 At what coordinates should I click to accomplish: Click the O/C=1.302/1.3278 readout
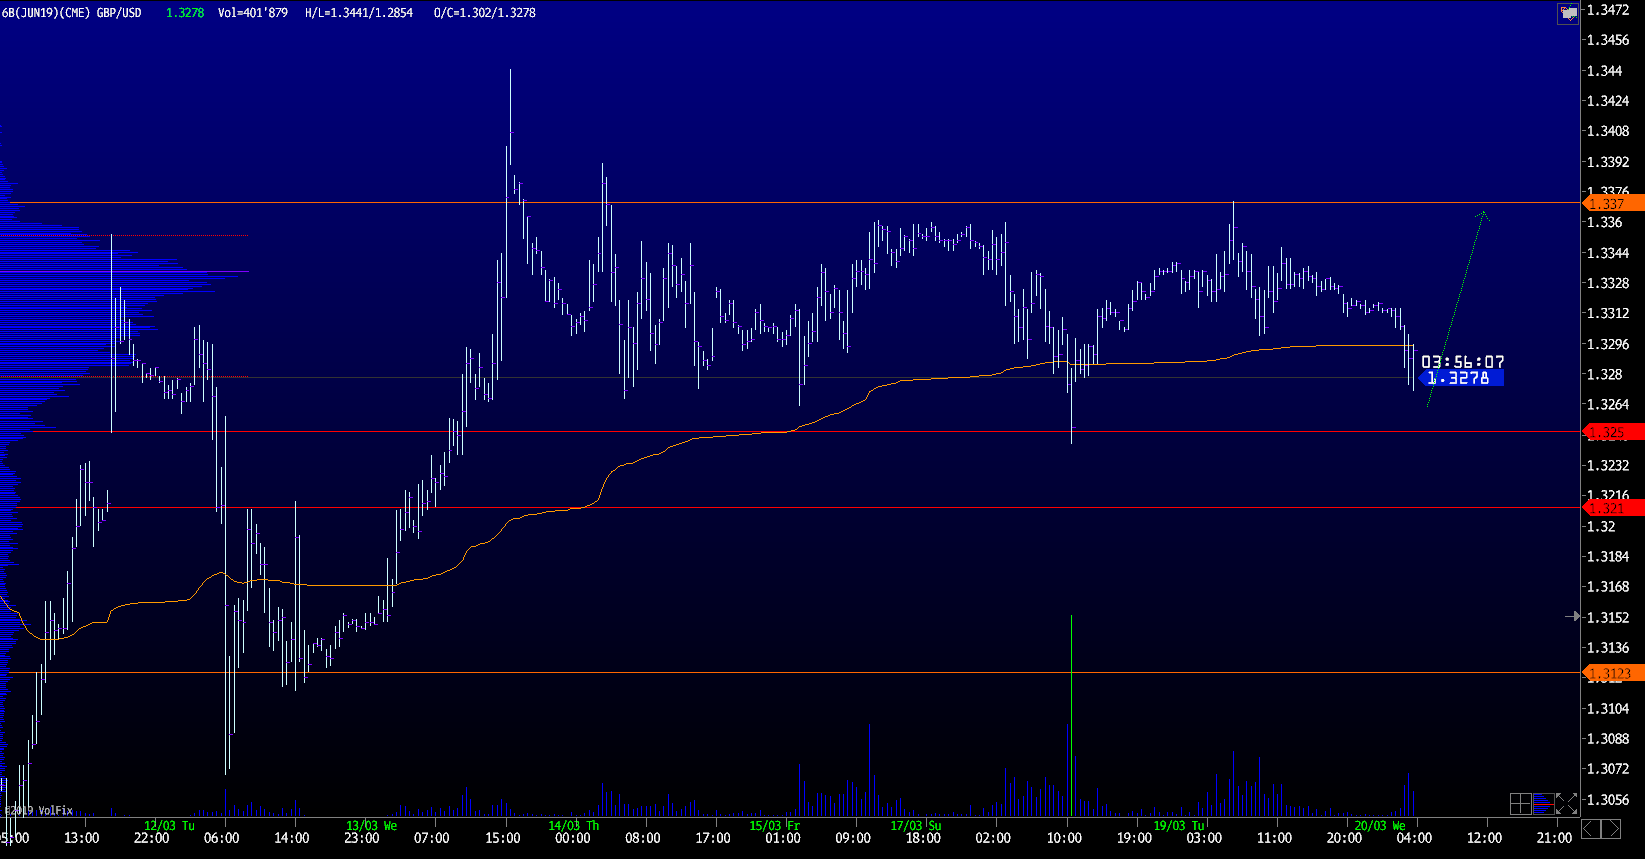tap(485, 13)
